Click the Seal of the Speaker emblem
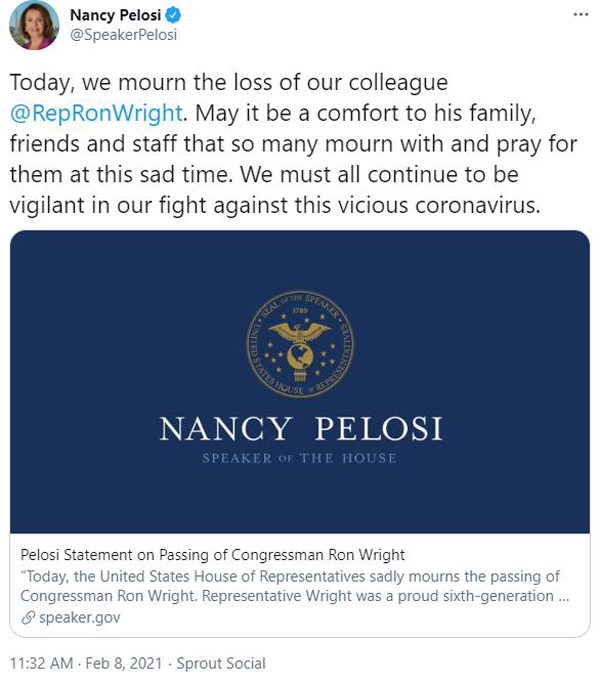600x683 pixels. click(300, 344)
